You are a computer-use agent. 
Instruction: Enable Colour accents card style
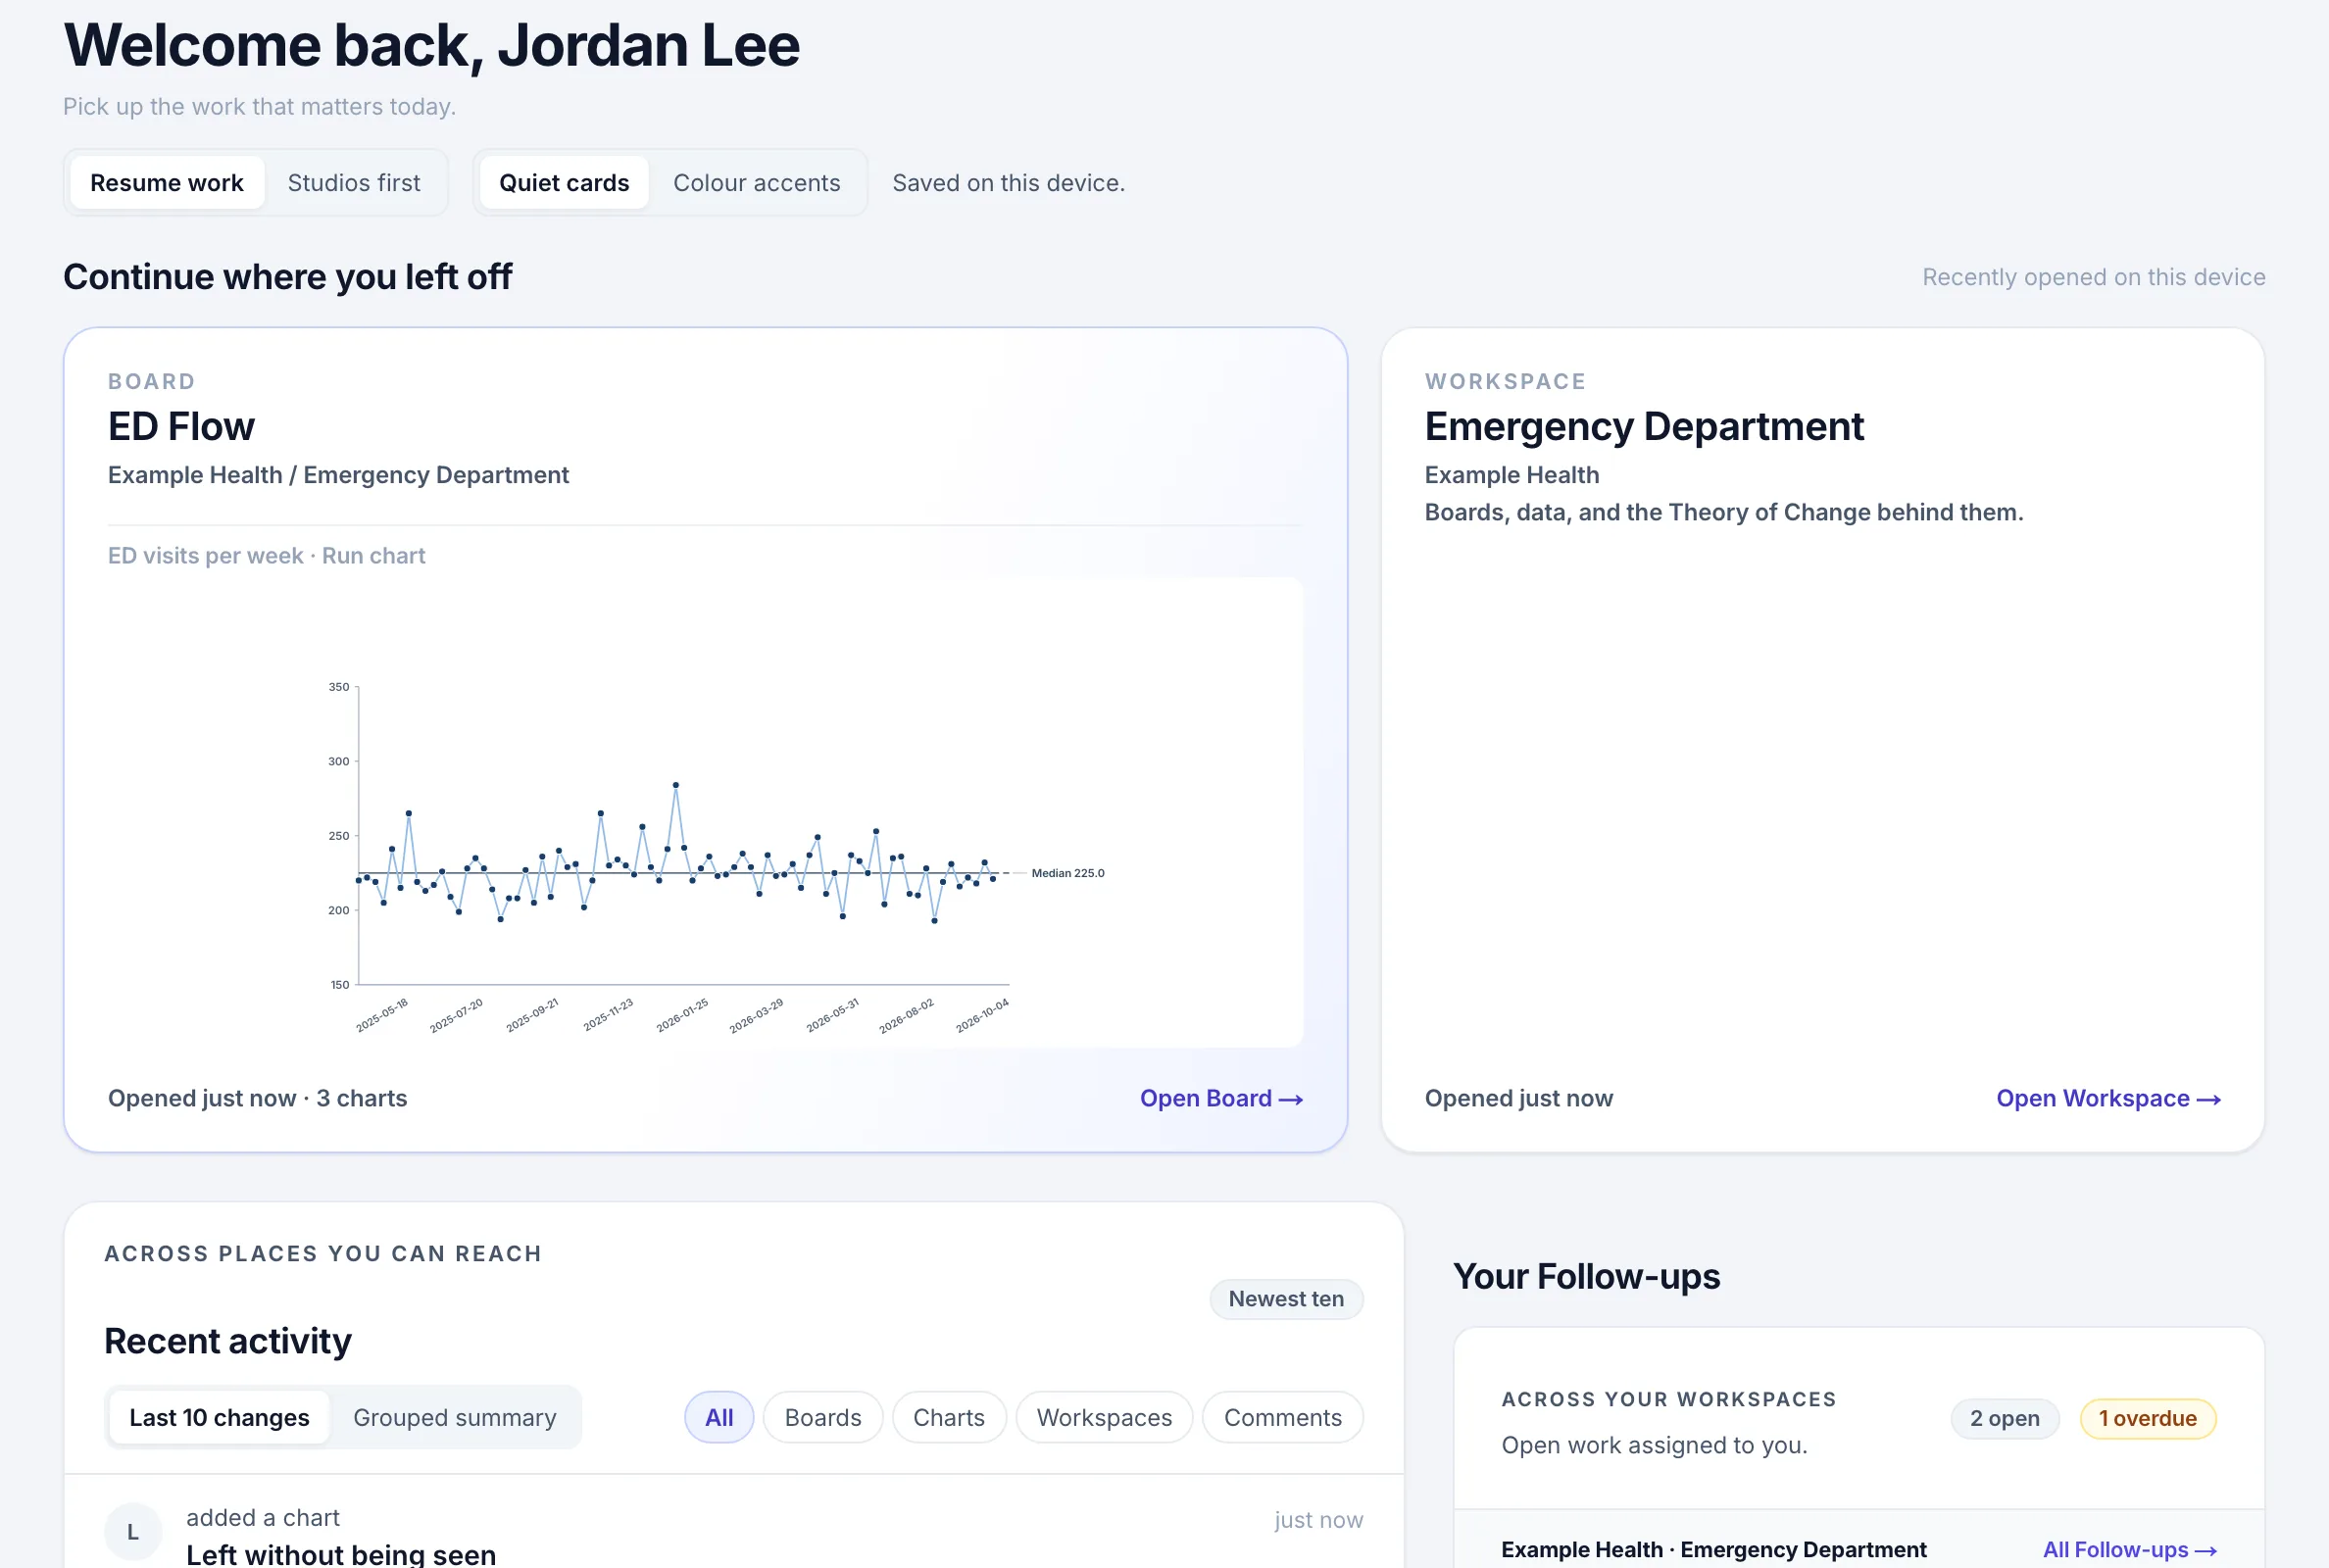pyautogui.click(x=756, y=183)
